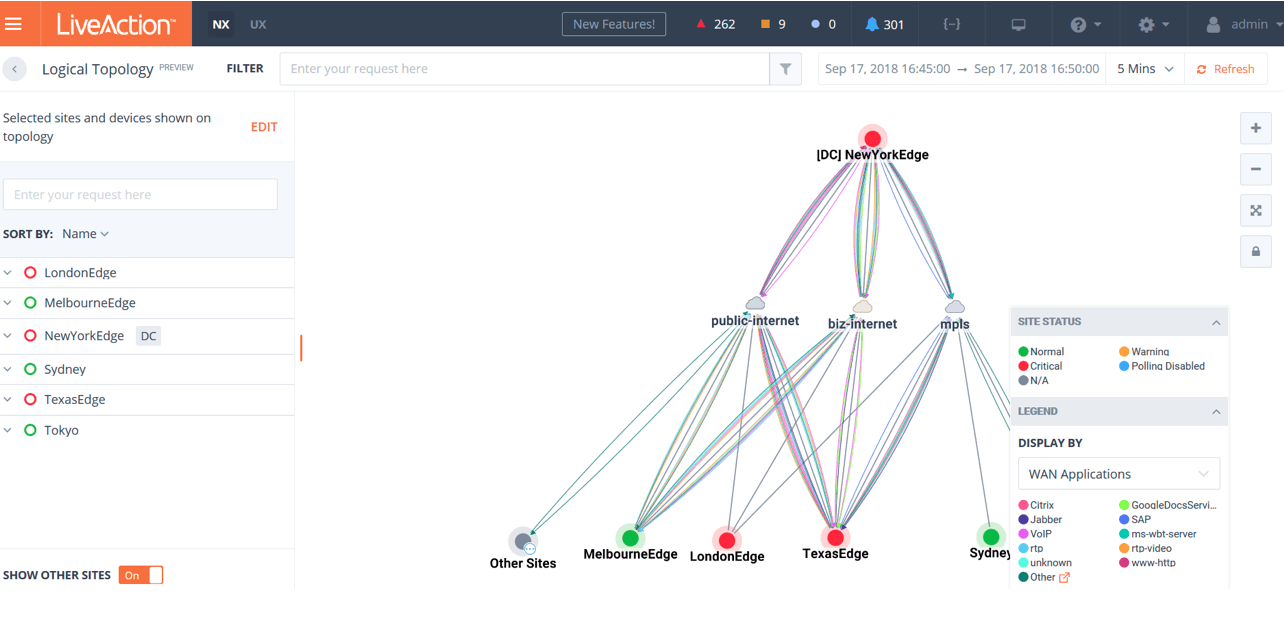Open the hamburger main menu
Screen dimensions: 1284x636
14,24
